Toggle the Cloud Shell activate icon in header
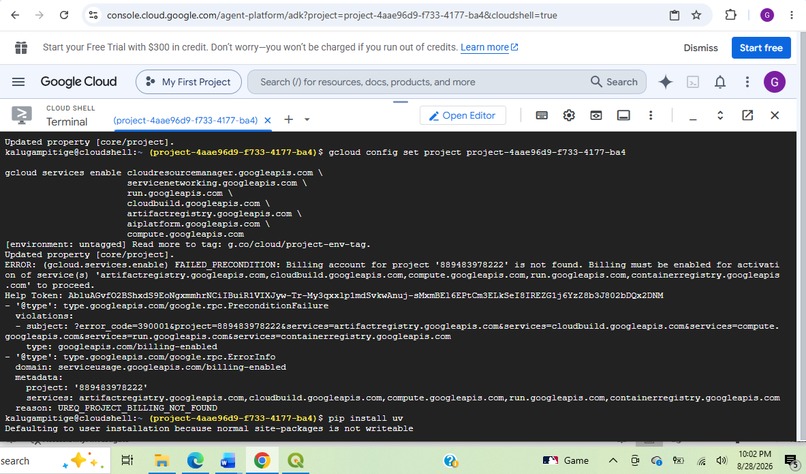This screenshot has height=474, width=806. click(x=693, y=82)
